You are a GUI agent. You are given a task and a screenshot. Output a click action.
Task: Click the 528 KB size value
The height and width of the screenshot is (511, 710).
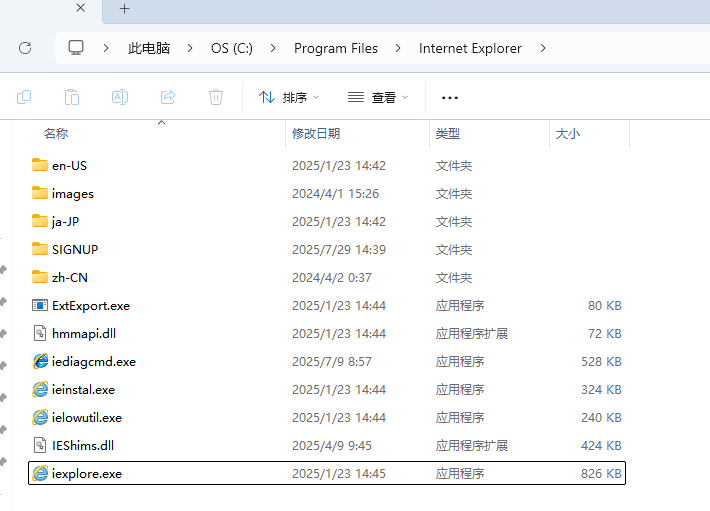click(x=601, y=362)
